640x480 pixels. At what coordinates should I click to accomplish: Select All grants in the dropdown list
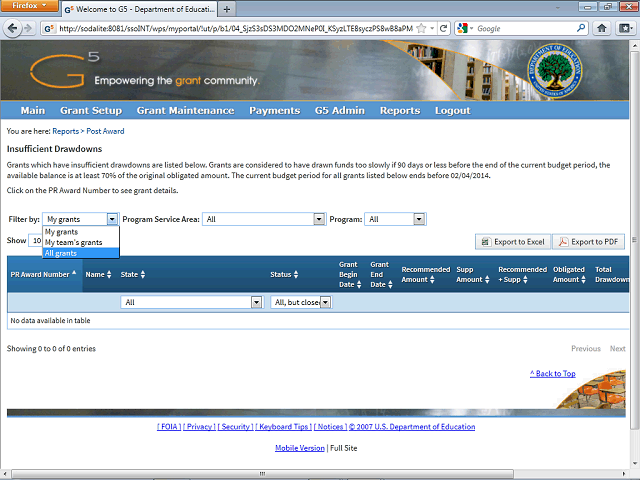click(80, 253)
